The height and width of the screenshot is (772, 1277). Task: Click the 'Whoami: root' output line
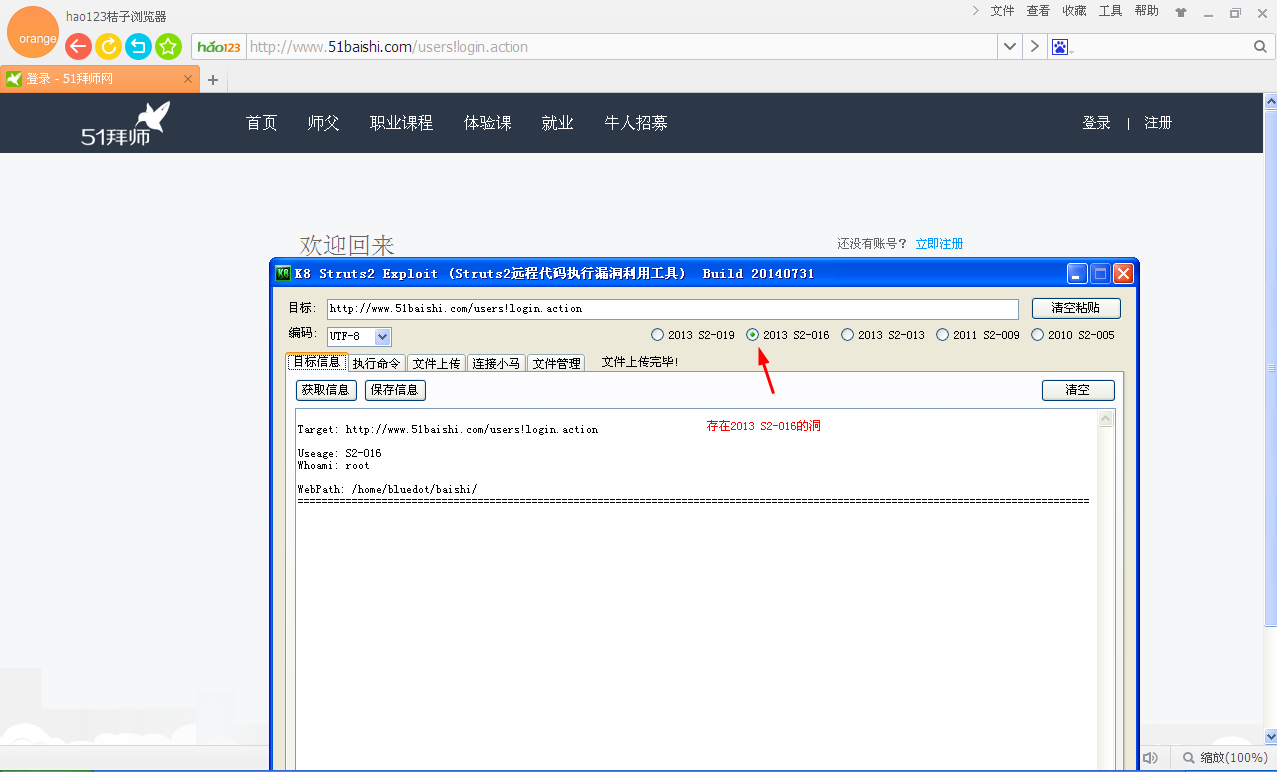coord(333,465)
